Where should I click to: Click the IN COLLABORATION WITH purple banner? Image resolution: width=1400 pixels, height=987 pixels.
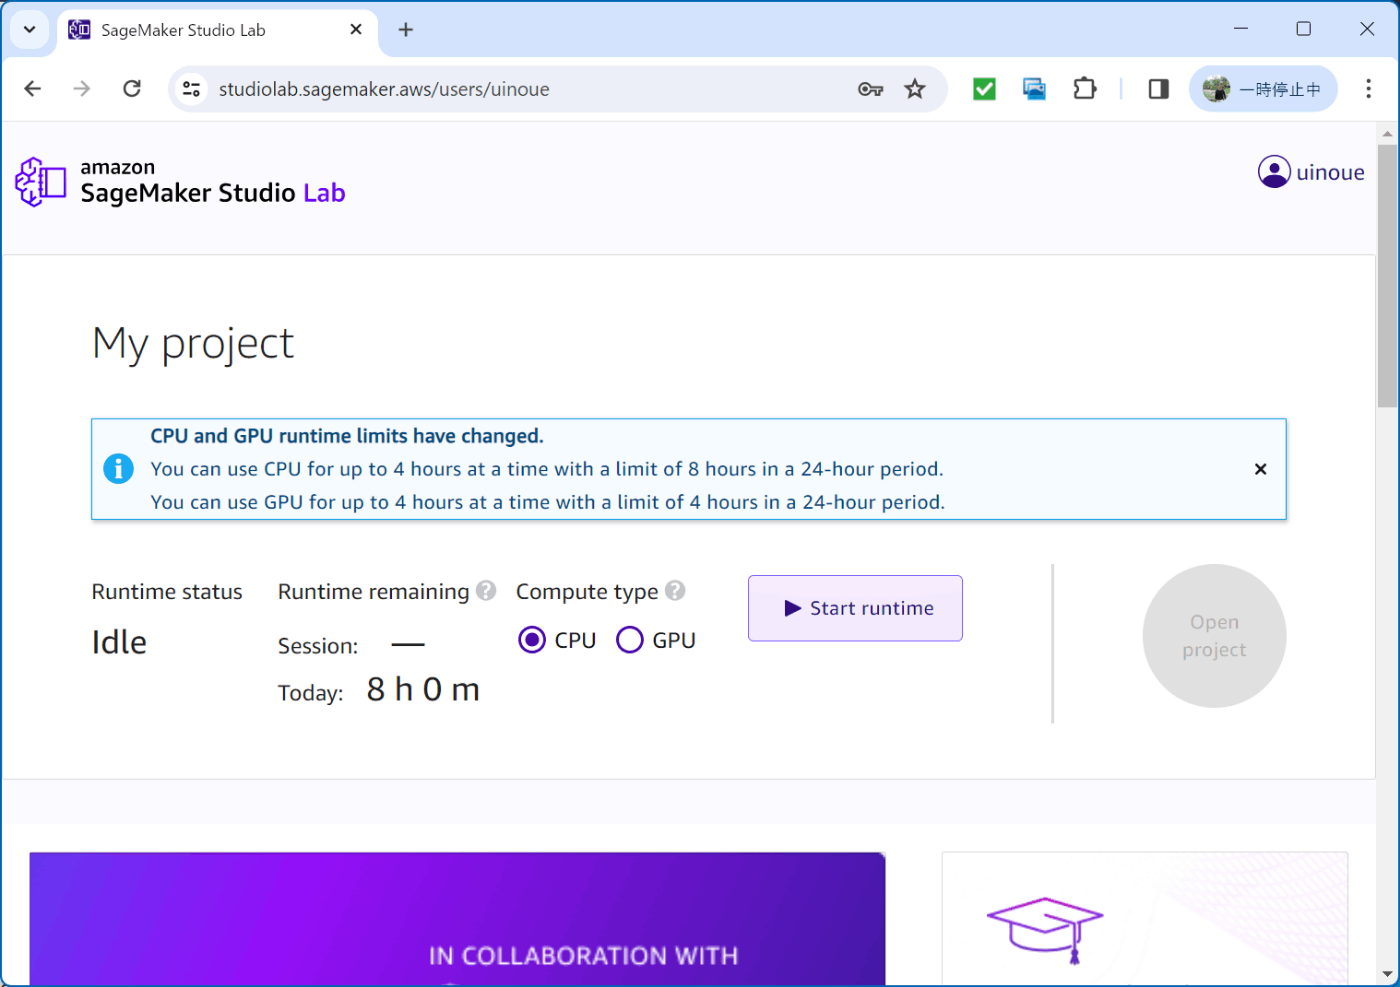(457, 919)
